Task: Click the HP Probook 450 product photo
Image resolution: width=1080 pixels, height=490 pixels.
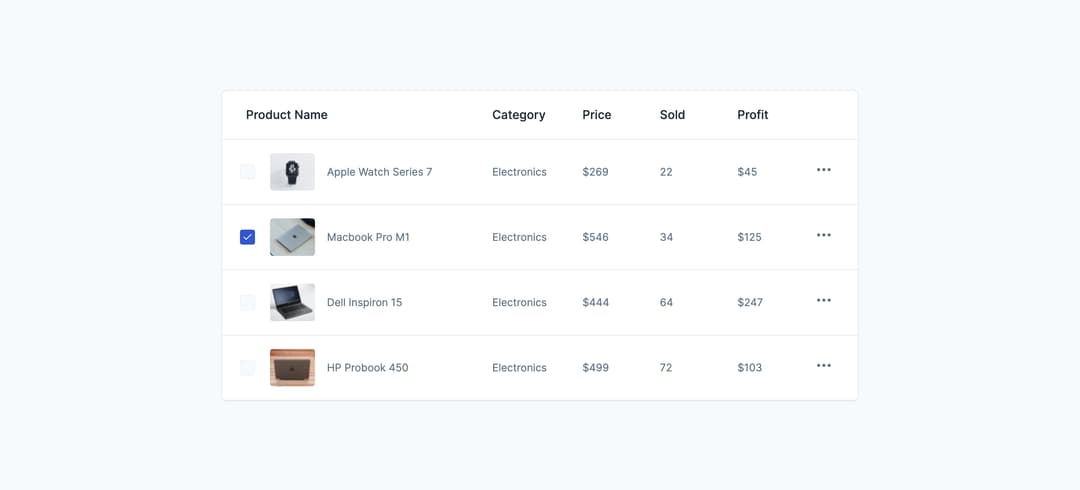Action: point(292,368)
